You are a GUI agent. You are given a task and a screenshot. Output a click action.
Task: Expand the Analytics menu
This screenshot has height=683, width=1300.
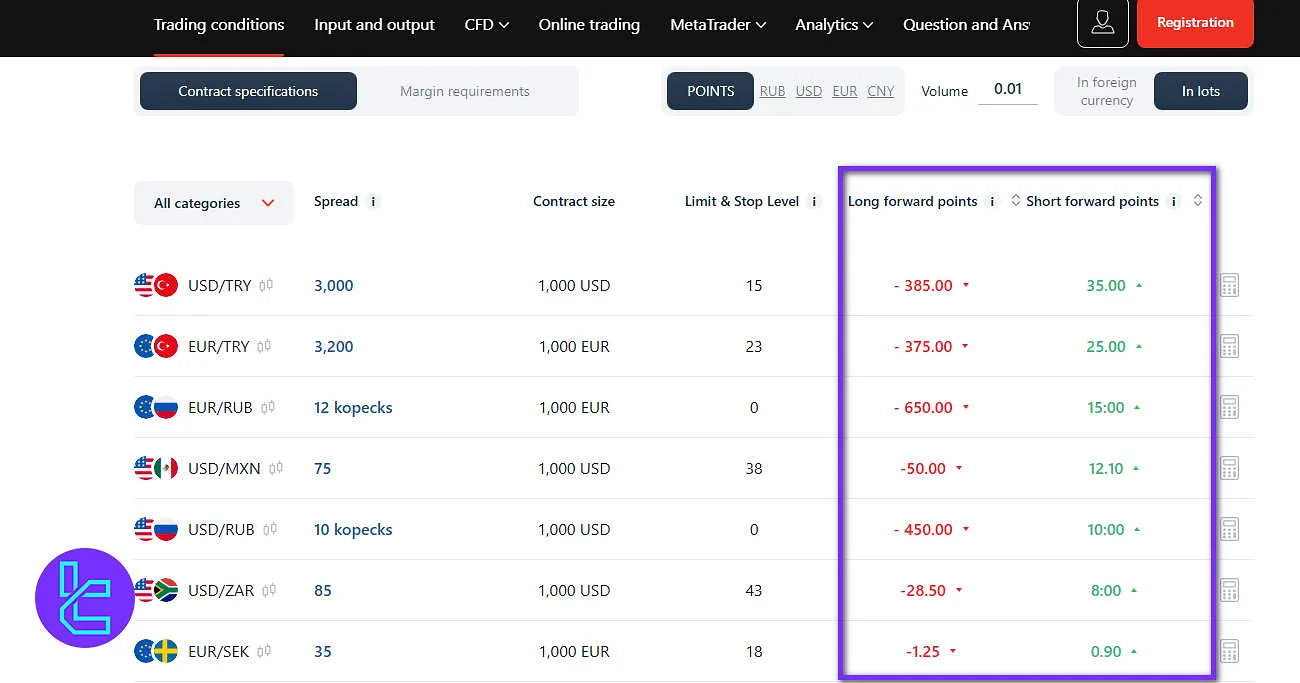[833, 24]
